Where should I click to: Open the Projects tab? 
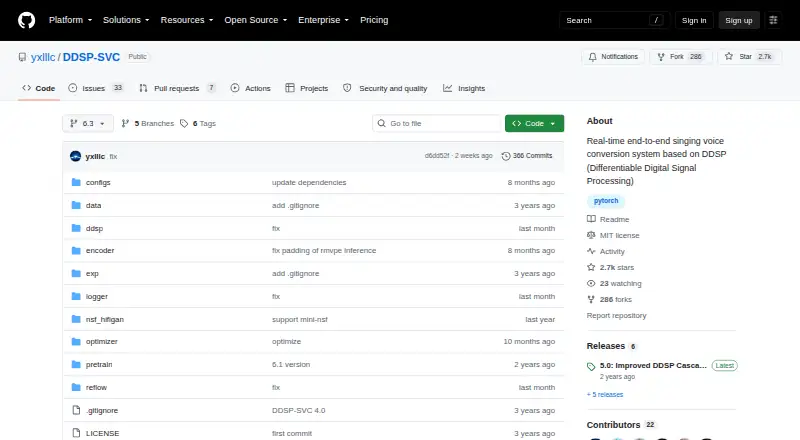(x=307, y=88)
